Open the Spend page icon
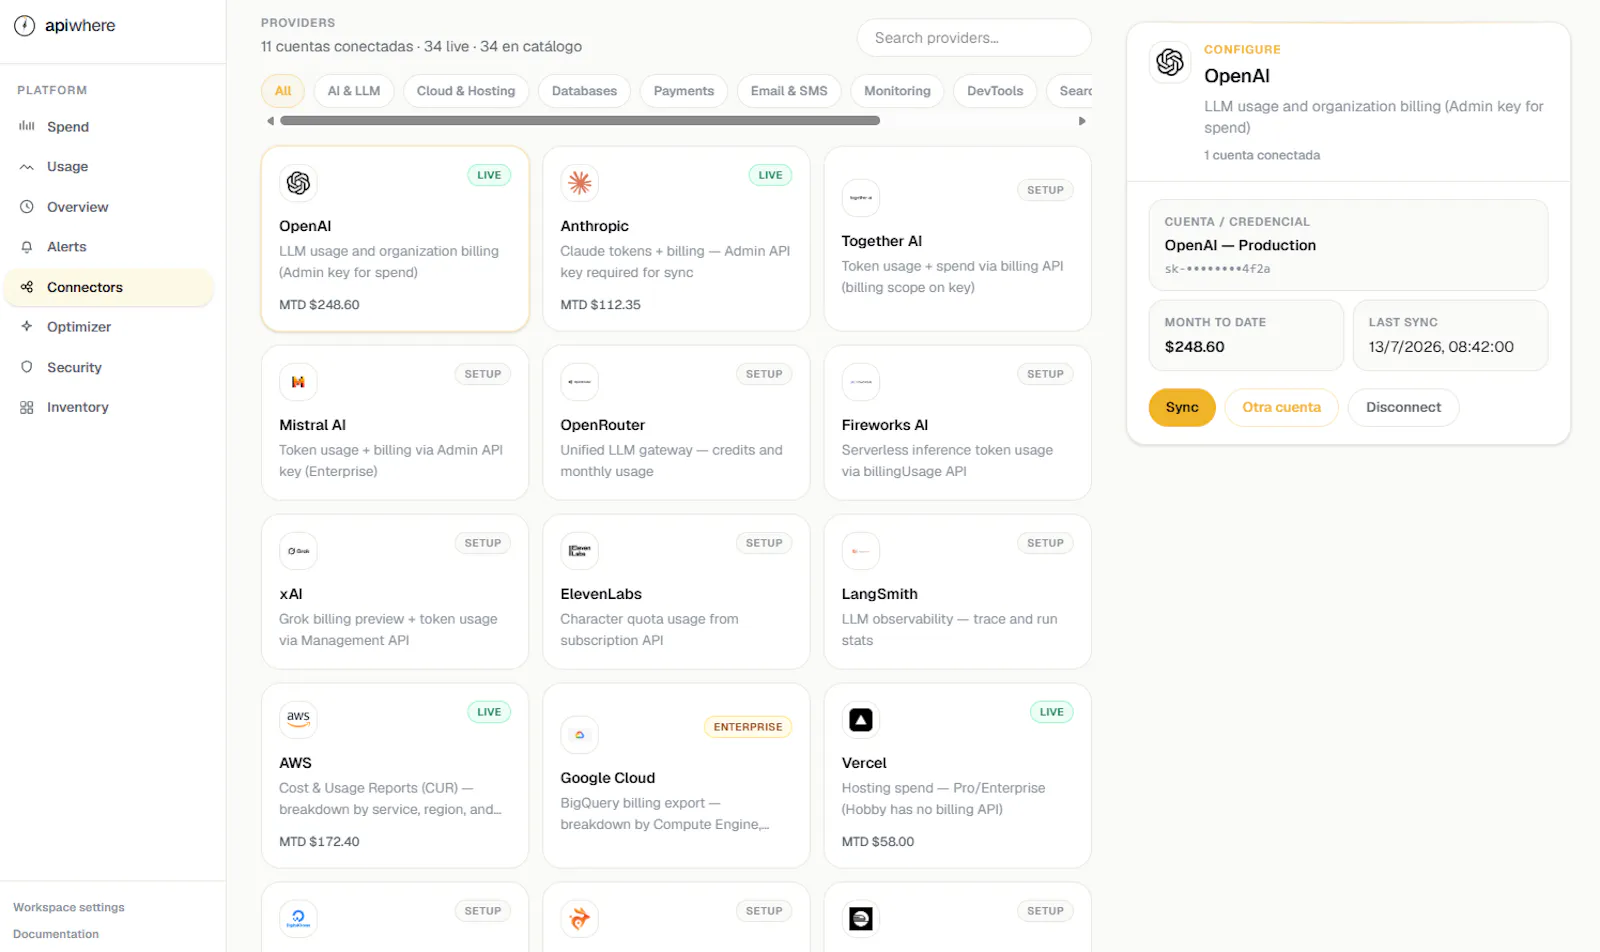Image resolution: width=1600 pixels, height=952 pixels. point(27,126)
